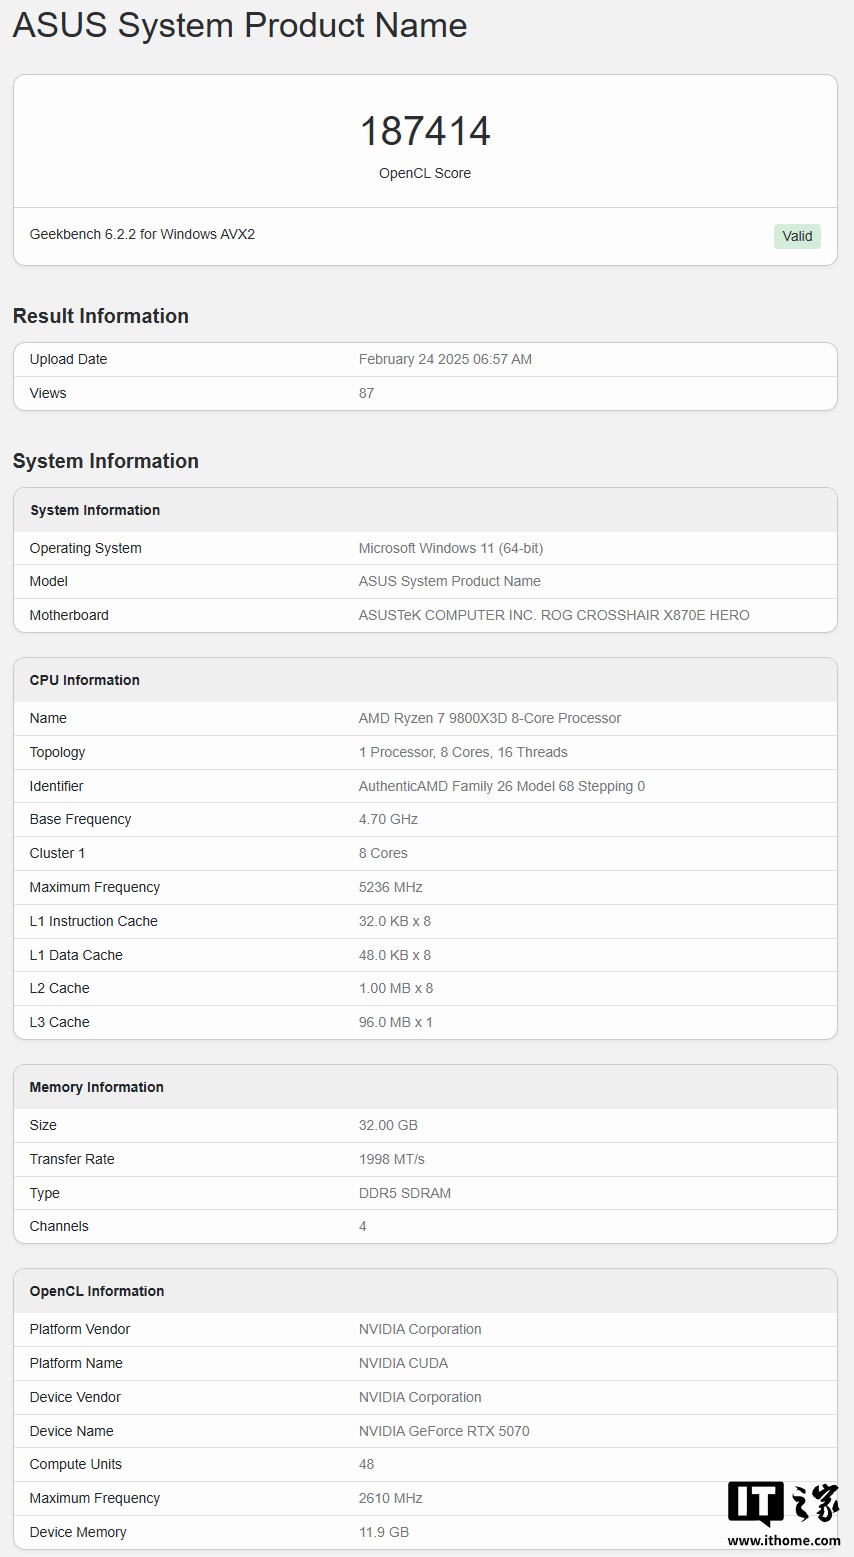Click the www.ithome.com watermark text
This screenshot has width=854, height=1557.
coord(783,1541)
